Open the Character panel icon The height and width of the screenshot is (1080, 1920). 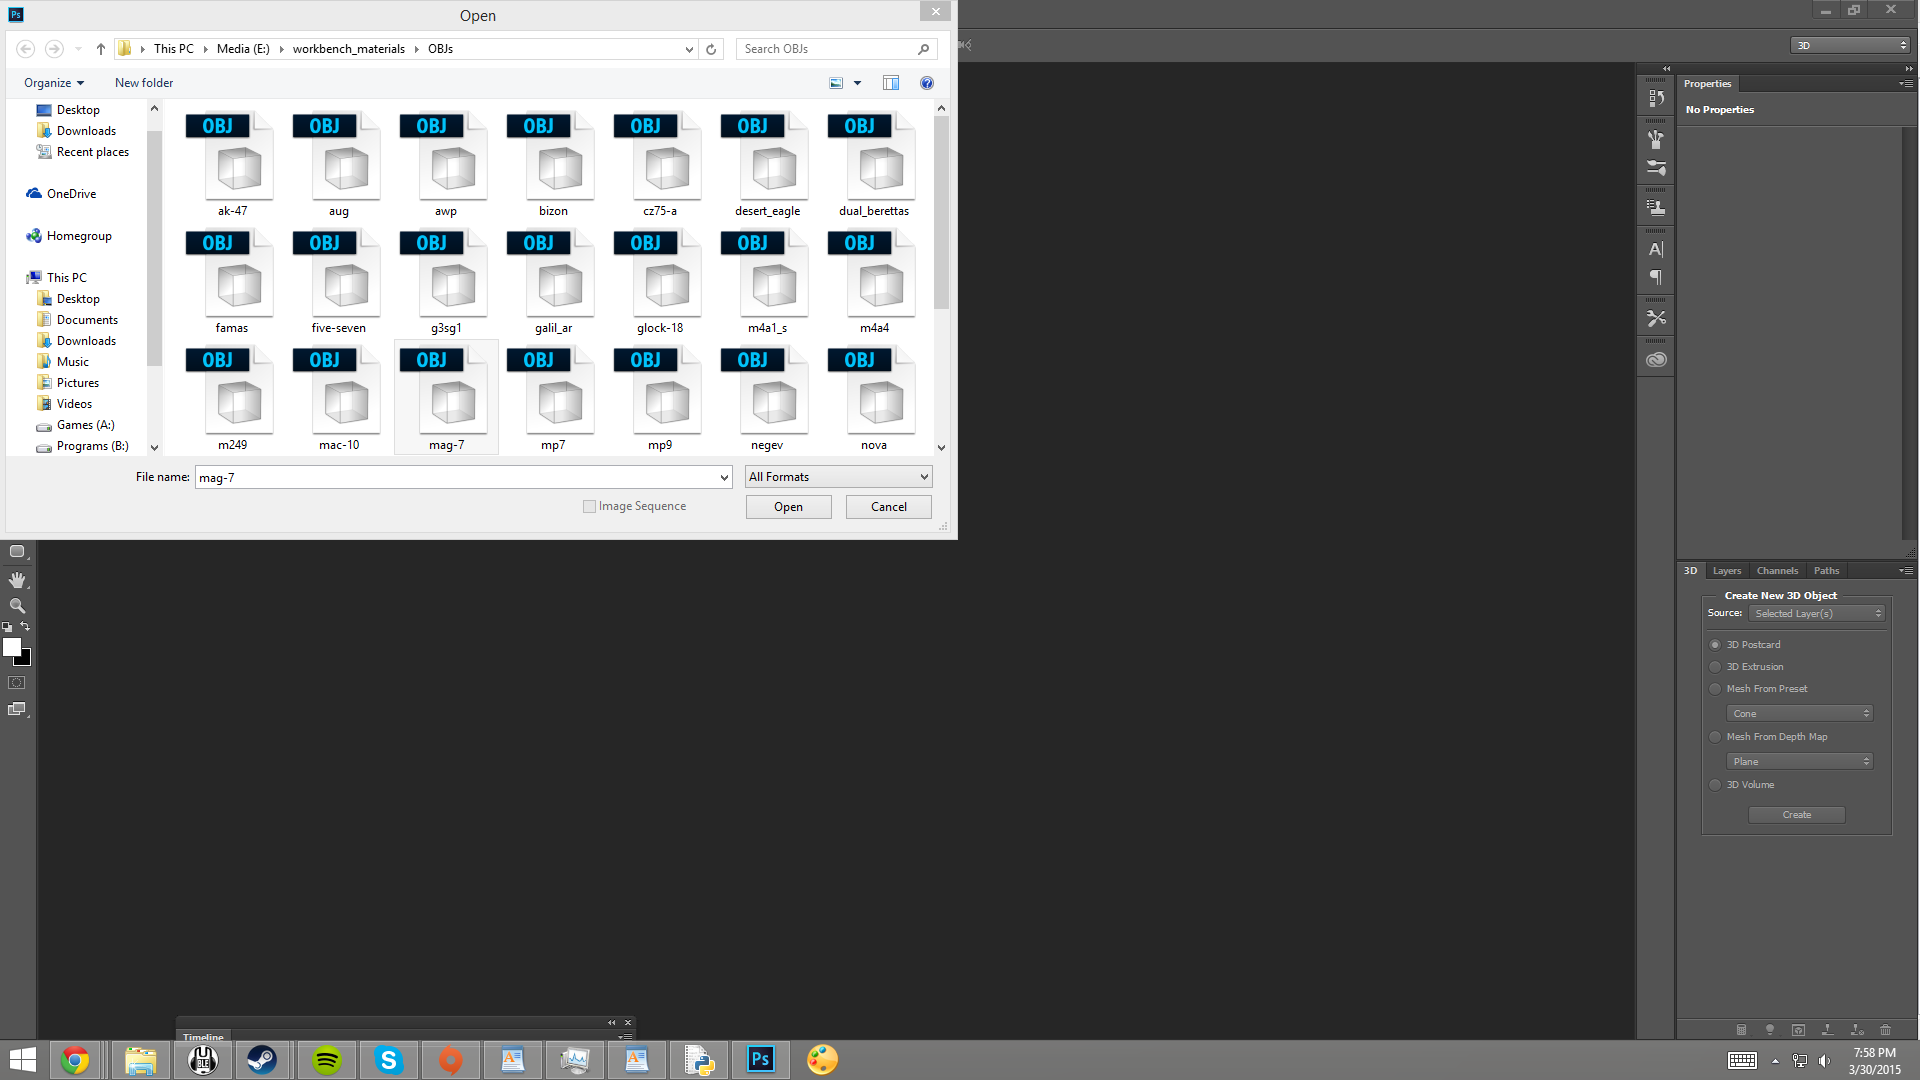coord(1656,249)
